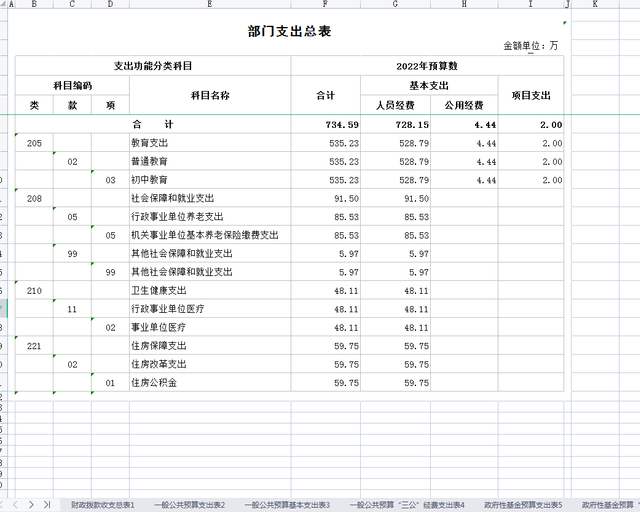
Task: Click the 部门支出总表 title cell
Action: click(289, 31)
